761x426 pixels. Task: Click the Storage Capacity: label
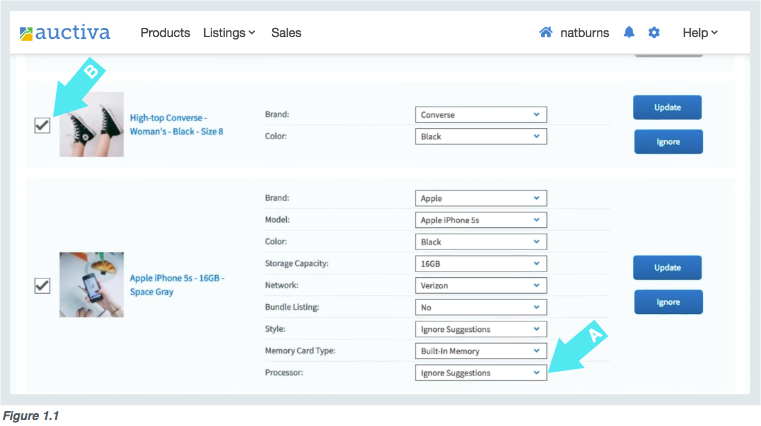(x=297, y=263)
